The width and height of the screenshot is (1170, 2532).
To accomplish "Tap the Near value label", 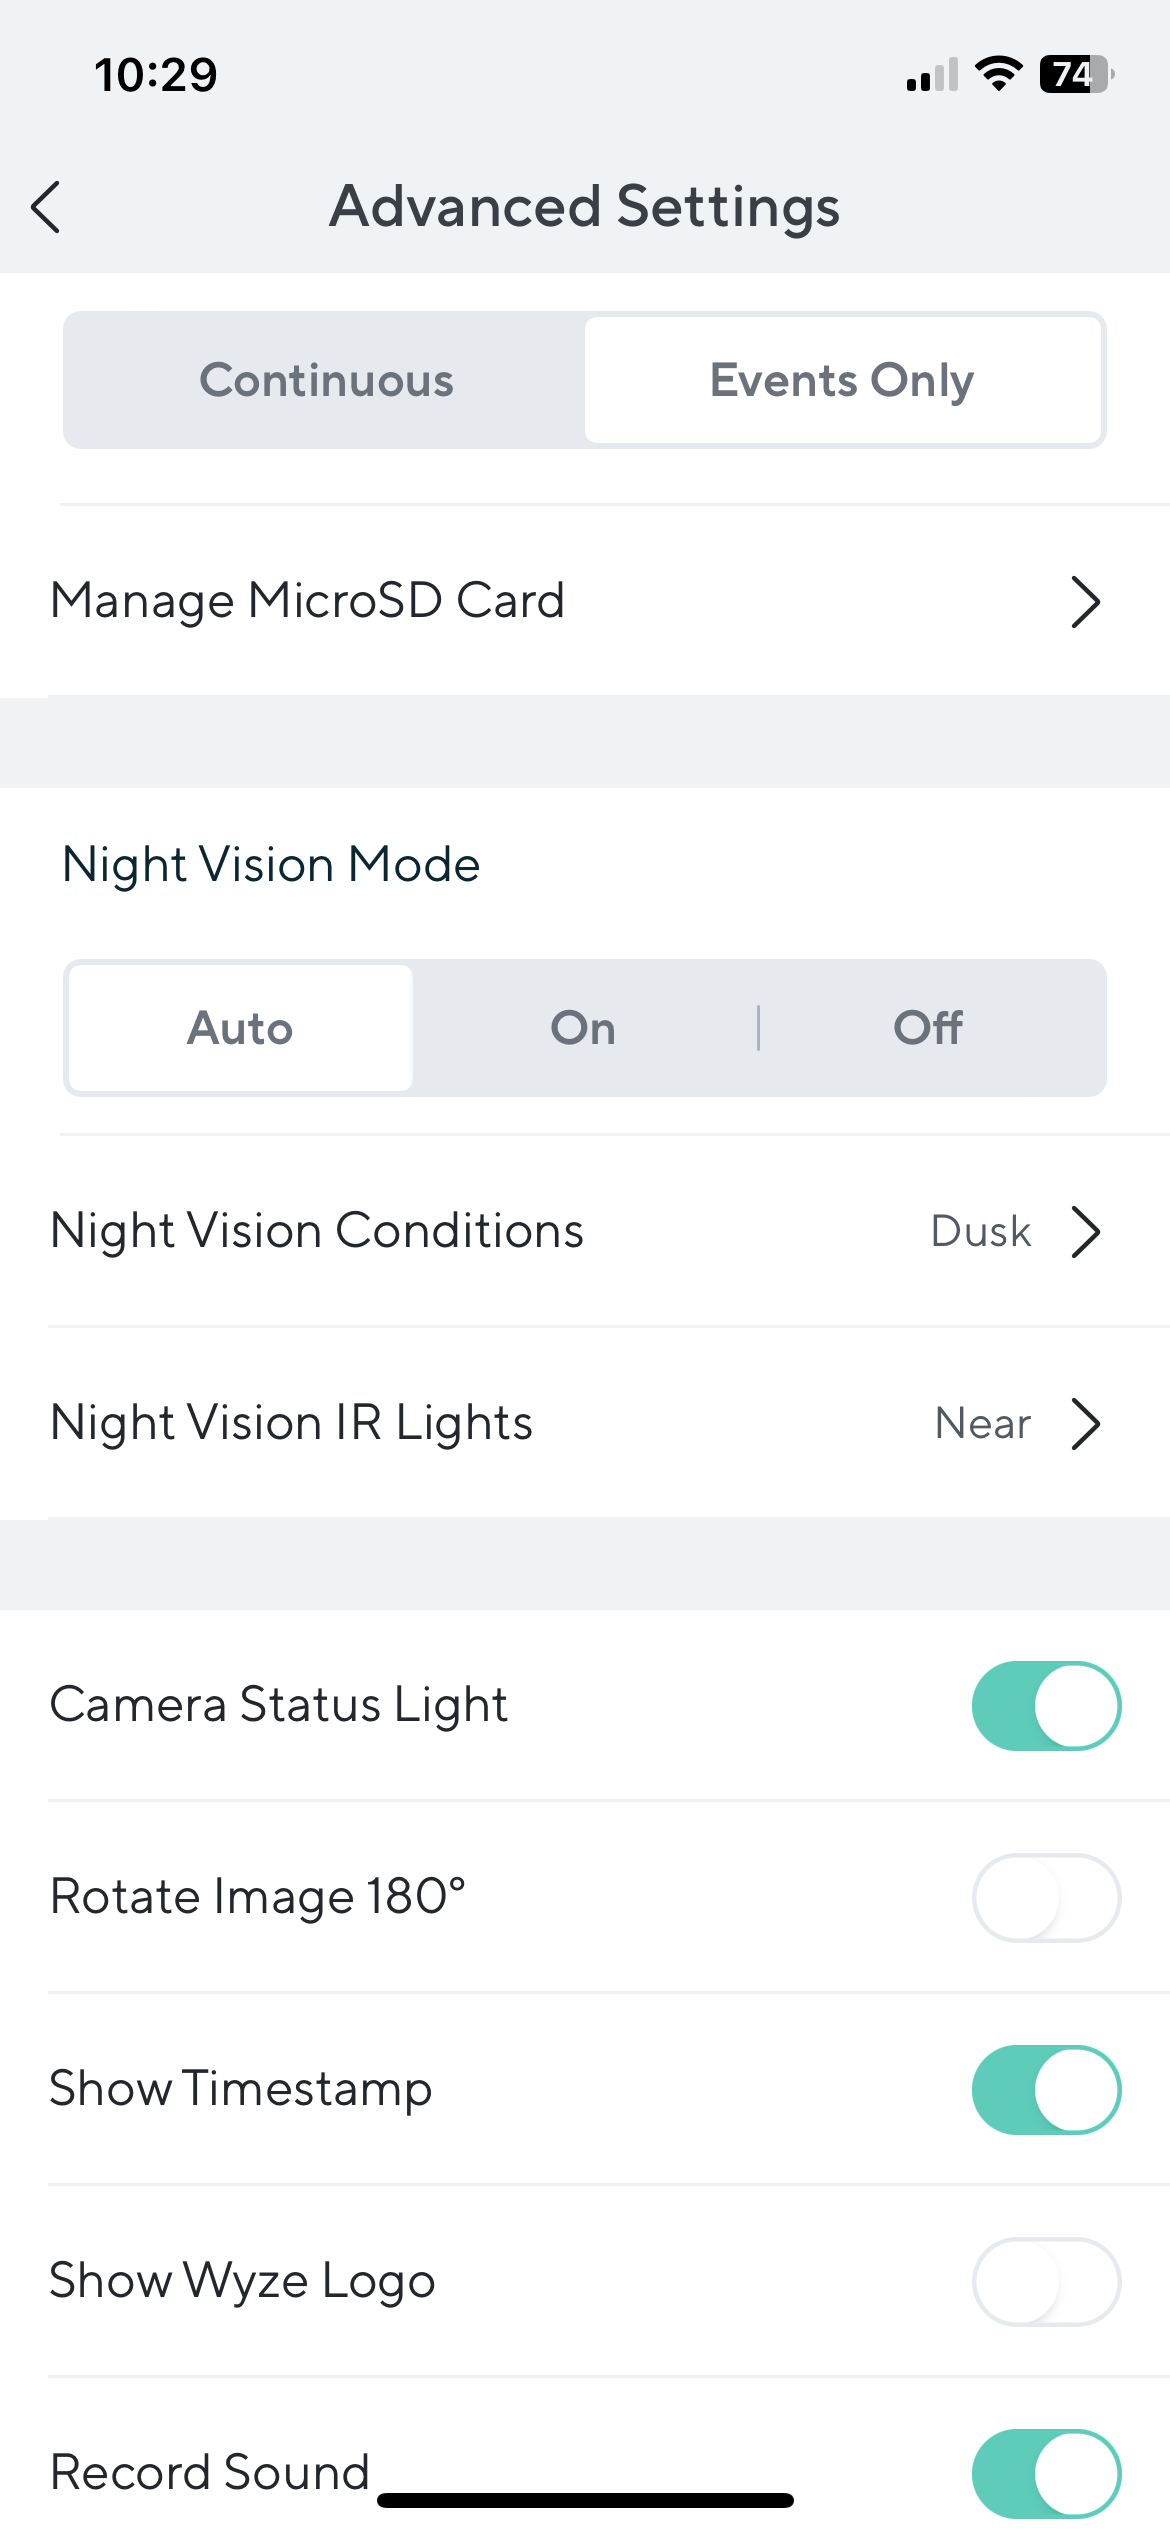I will (982, 1424).
